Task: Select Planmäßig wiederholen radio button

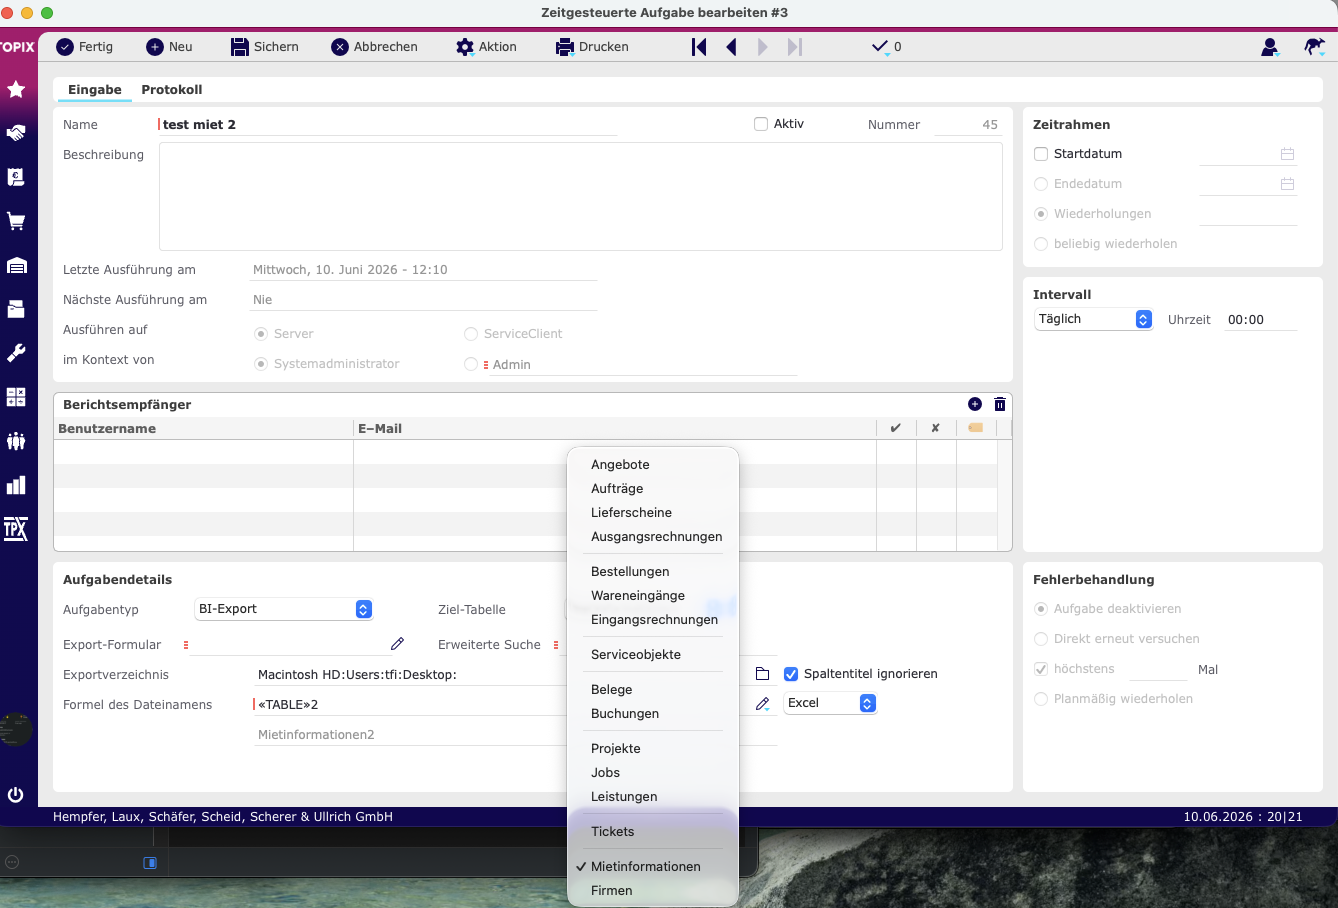Action: tap(1041, 699)
